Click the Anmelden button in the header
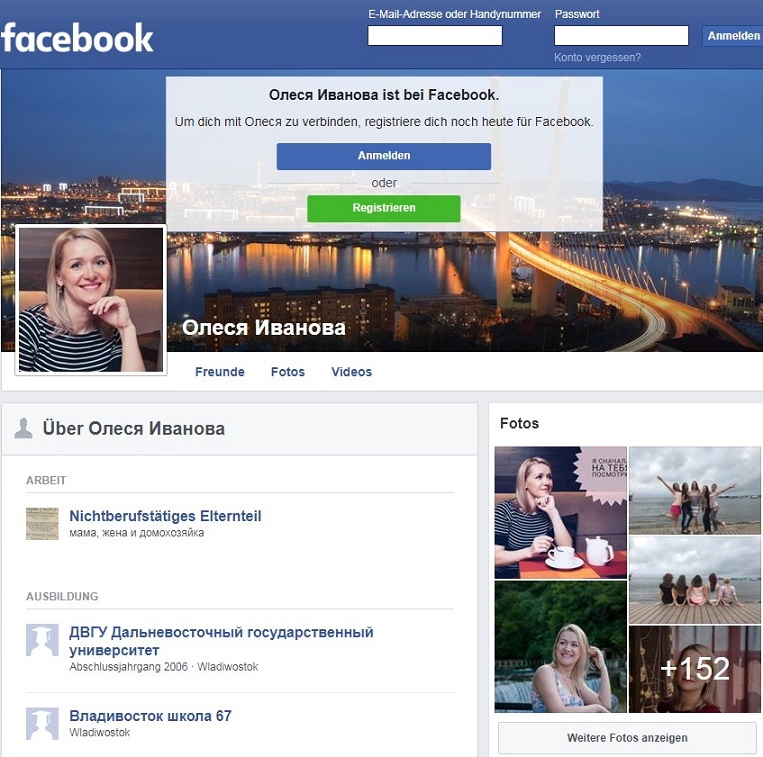Viewport: 763px width, 757px height. pyautogui.click(x=733, y=36)
